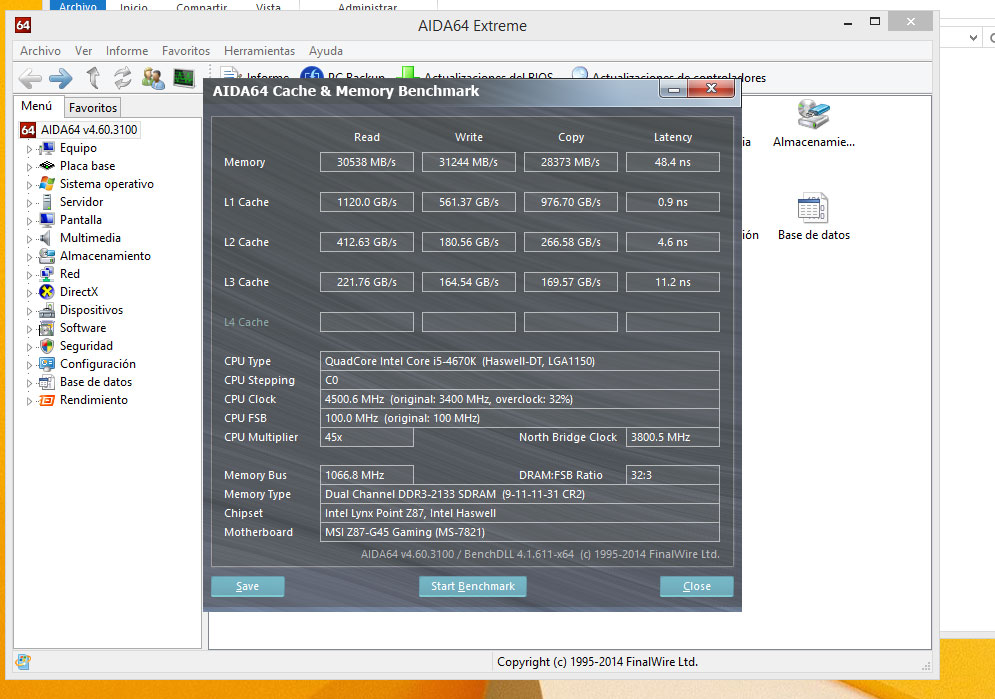Switch to the Favoritos tab
Viewport: 995px width, 699px height.
(93, 107)
